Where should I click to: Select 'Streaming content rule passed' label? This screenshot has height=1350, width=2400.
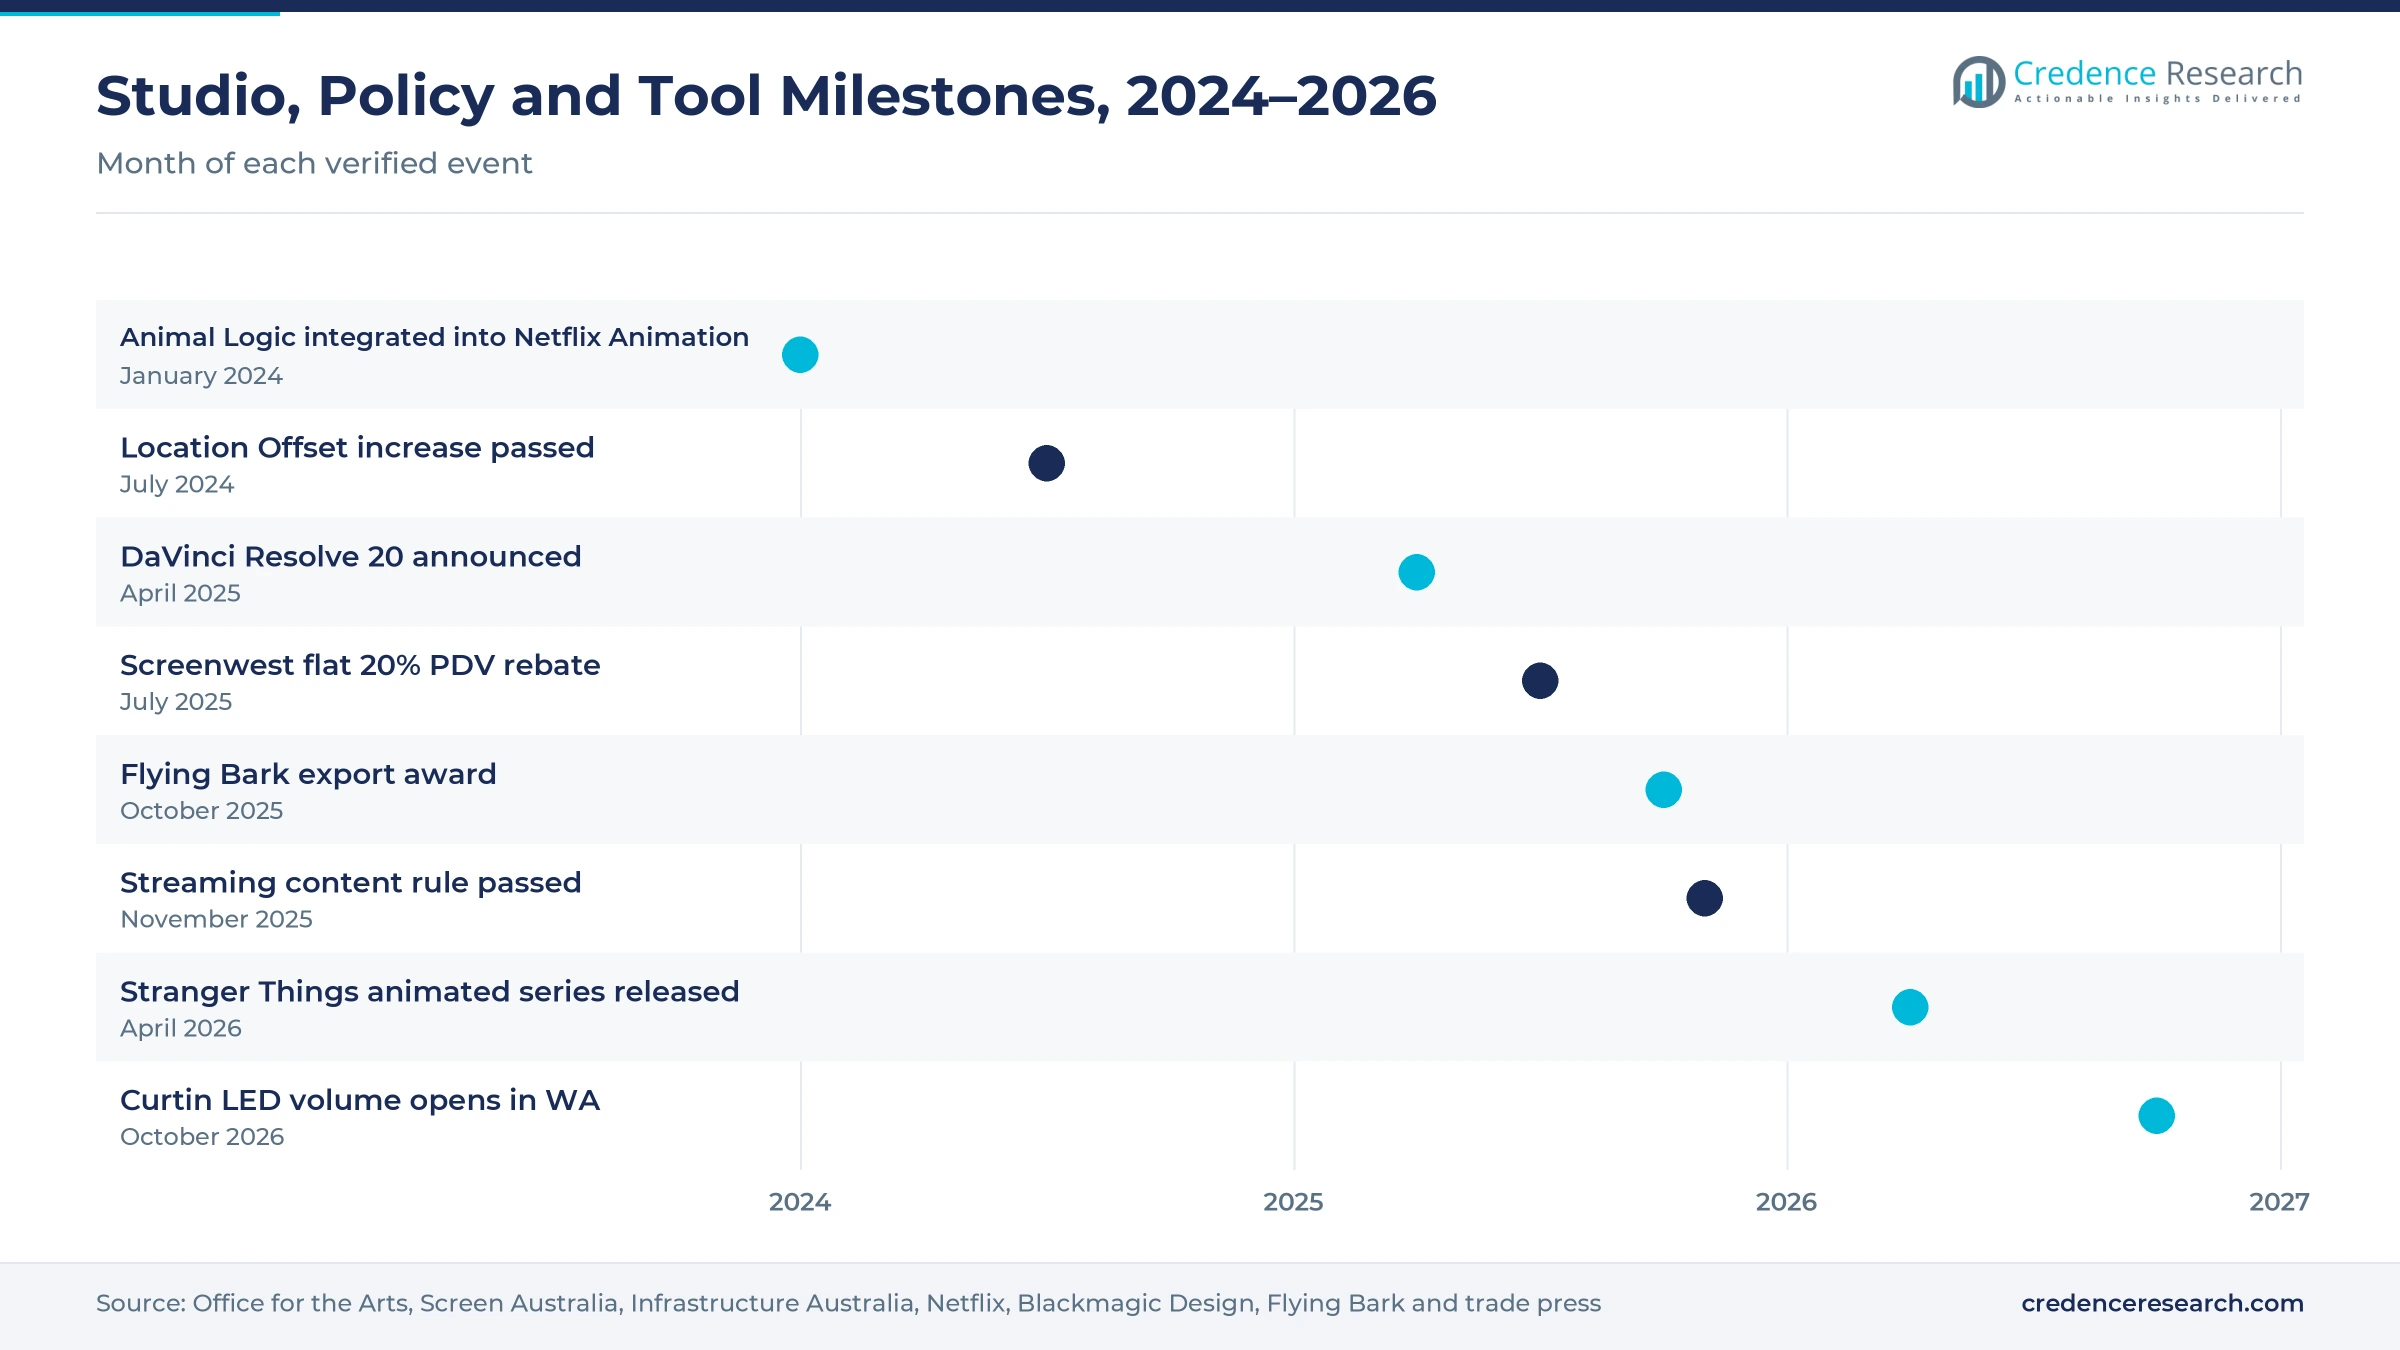point(350,883)
